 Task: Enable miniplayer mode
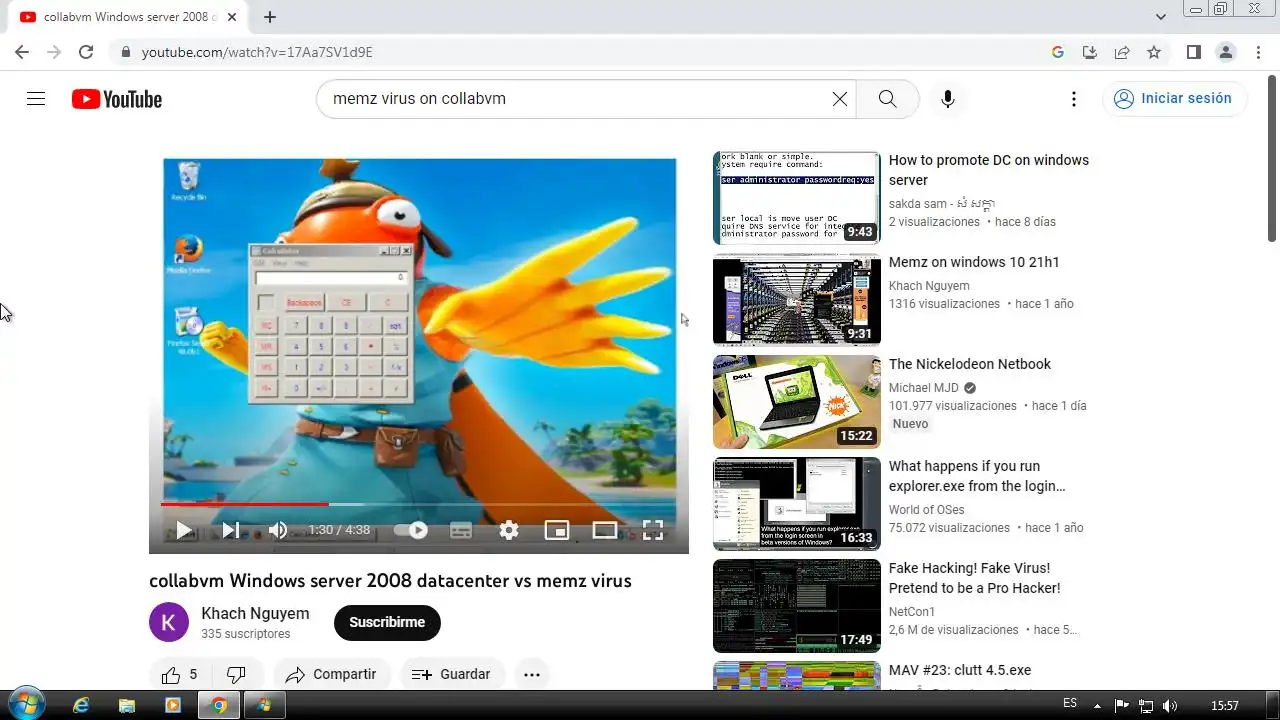[557, 530]
